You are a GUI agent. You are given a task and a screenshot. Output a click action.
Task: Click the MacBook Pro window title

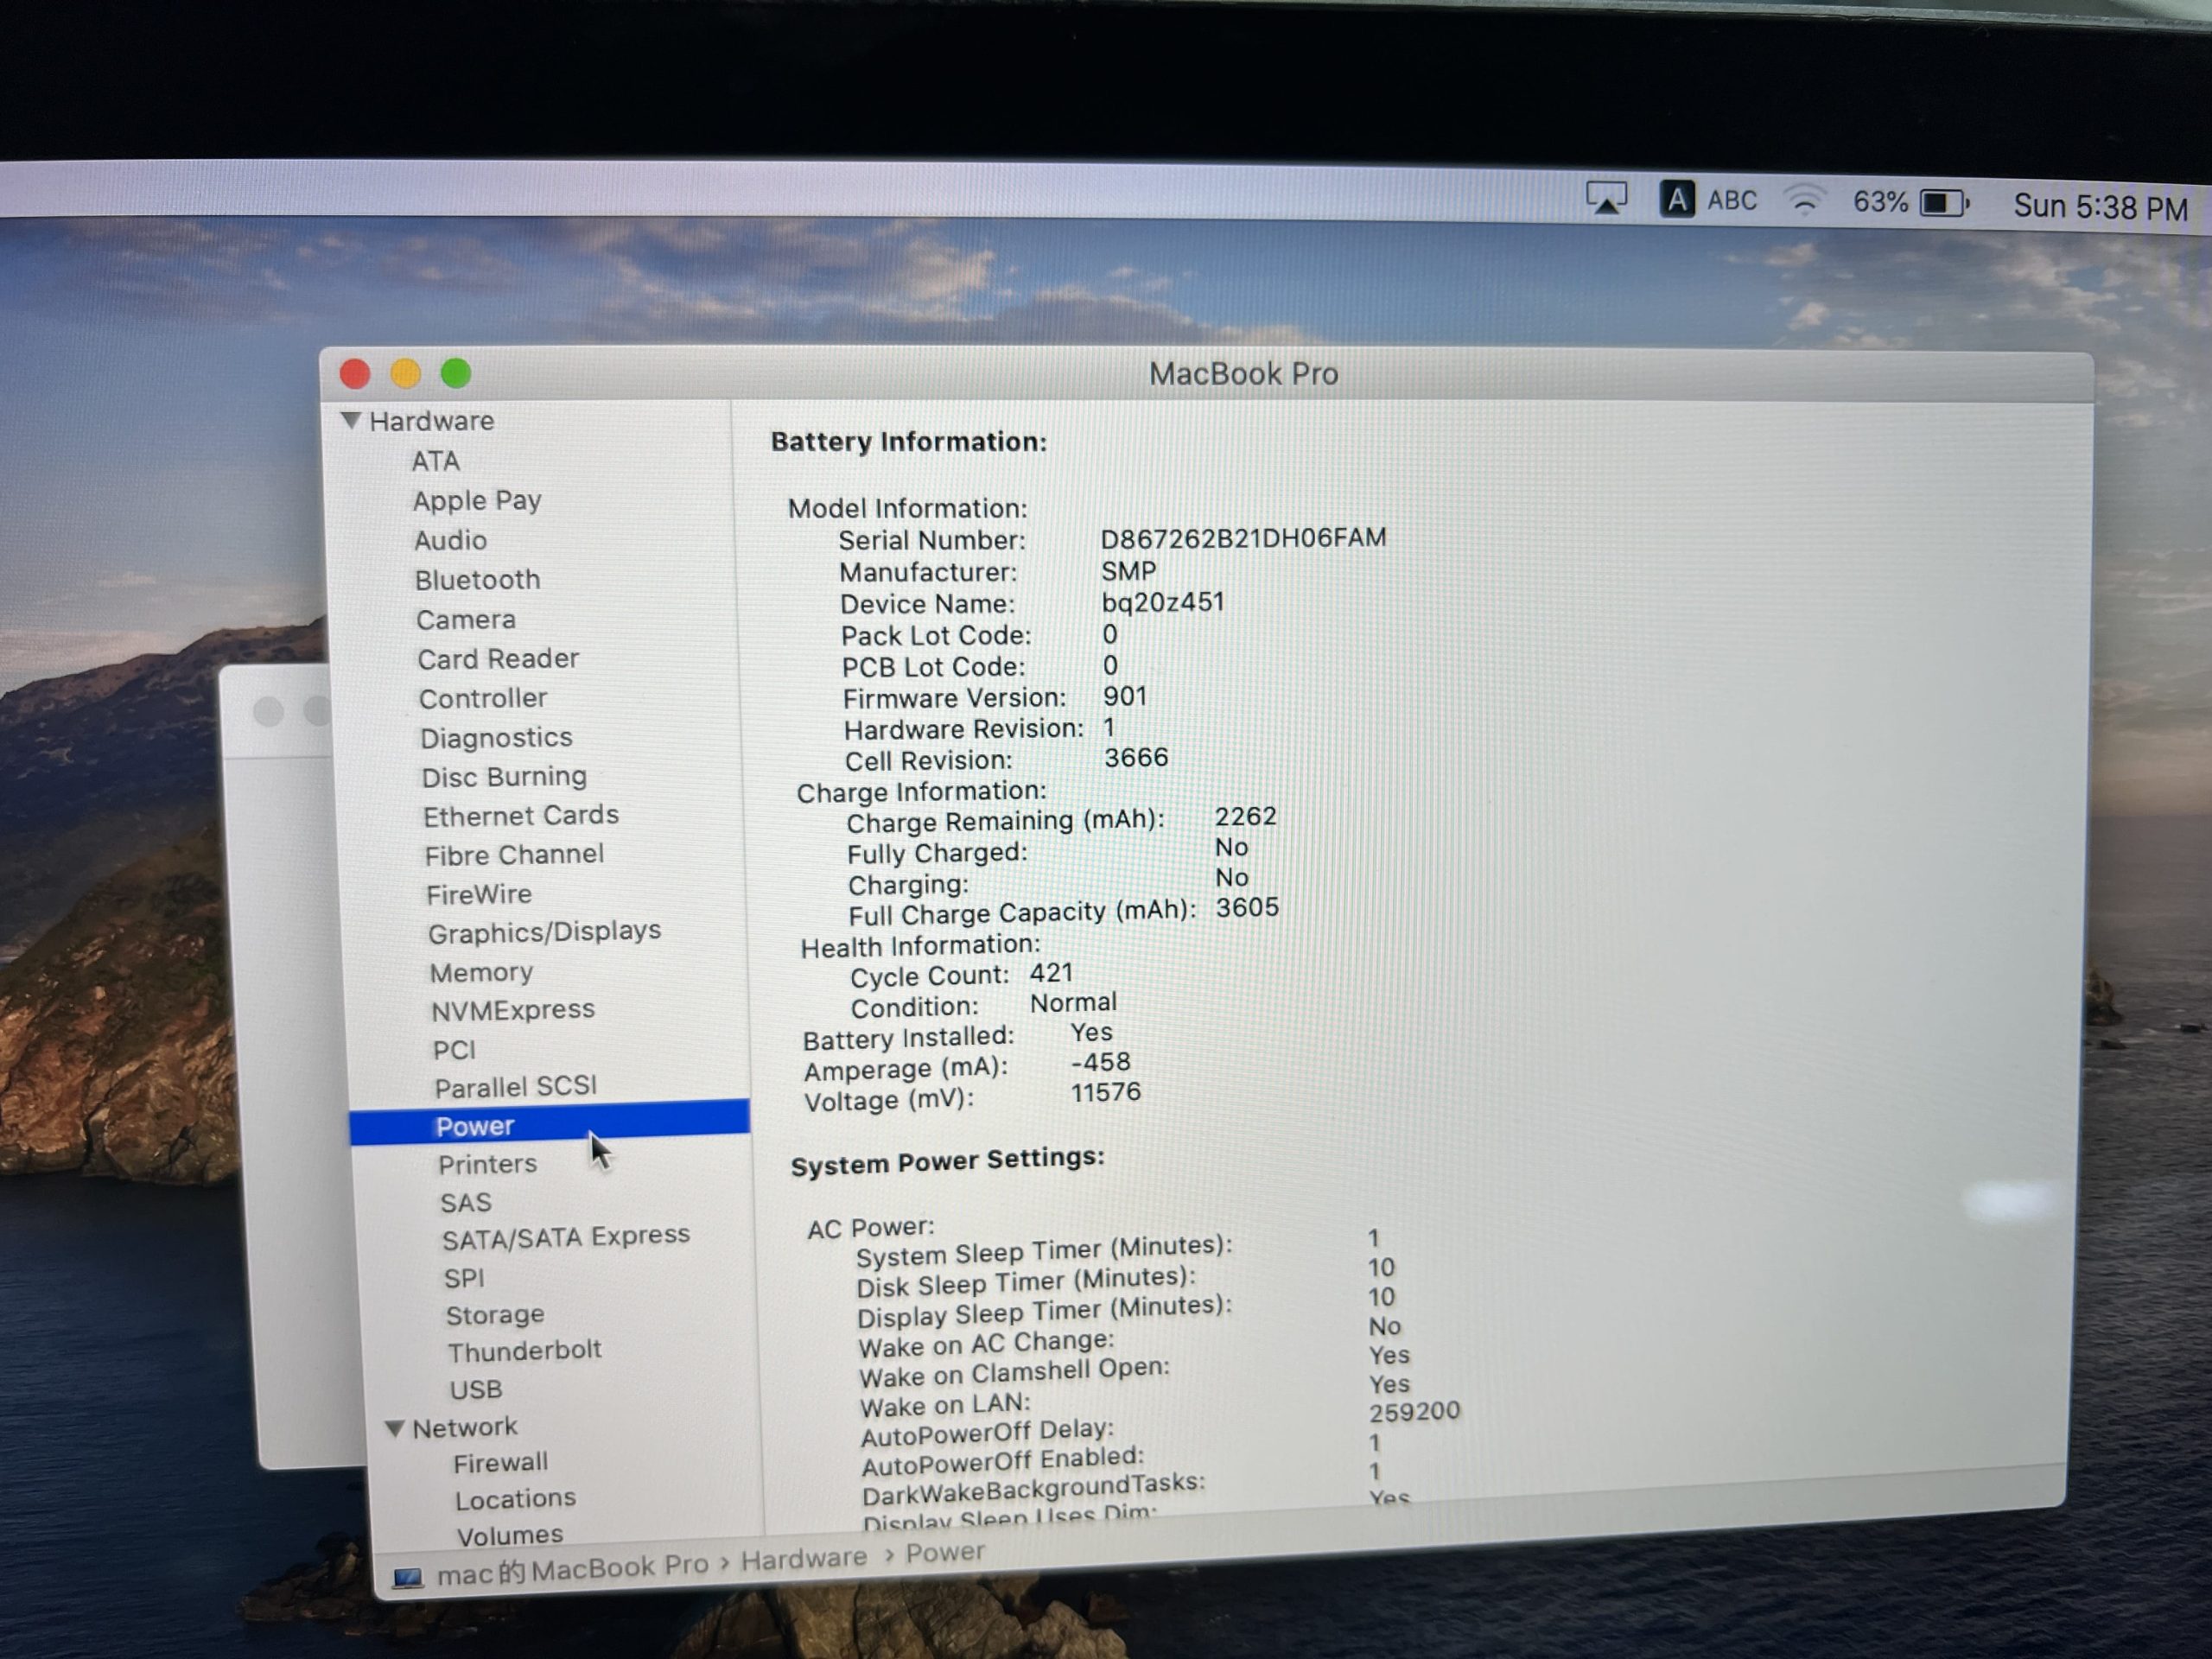pos(1243,374)
